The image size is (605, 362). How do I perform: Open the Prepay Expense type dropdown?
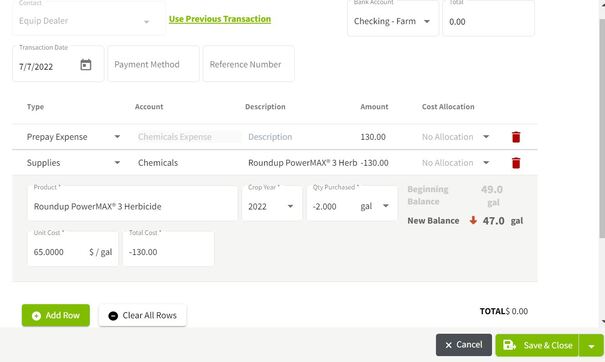(117, 137)
